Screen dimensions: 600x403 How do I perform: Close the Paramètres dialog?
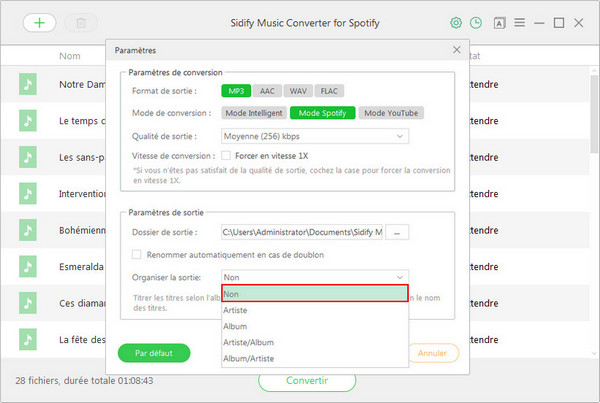pyautogui.click(x=457, y=49)
